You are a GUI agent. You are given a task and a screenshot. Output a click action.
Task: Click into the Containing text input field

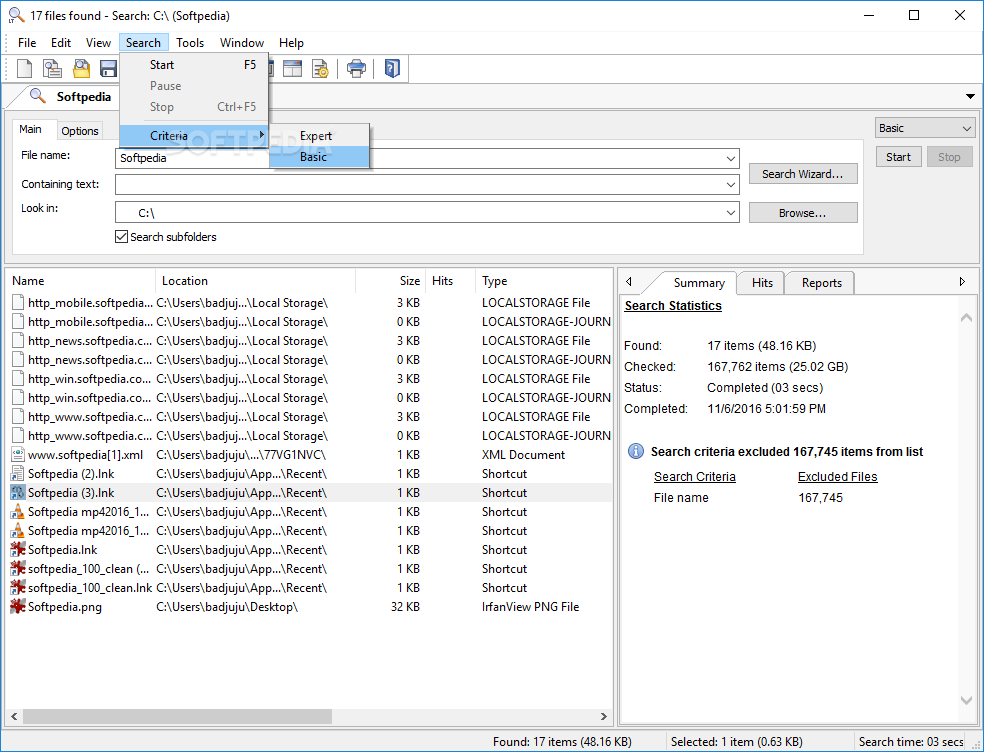(427, 185)
